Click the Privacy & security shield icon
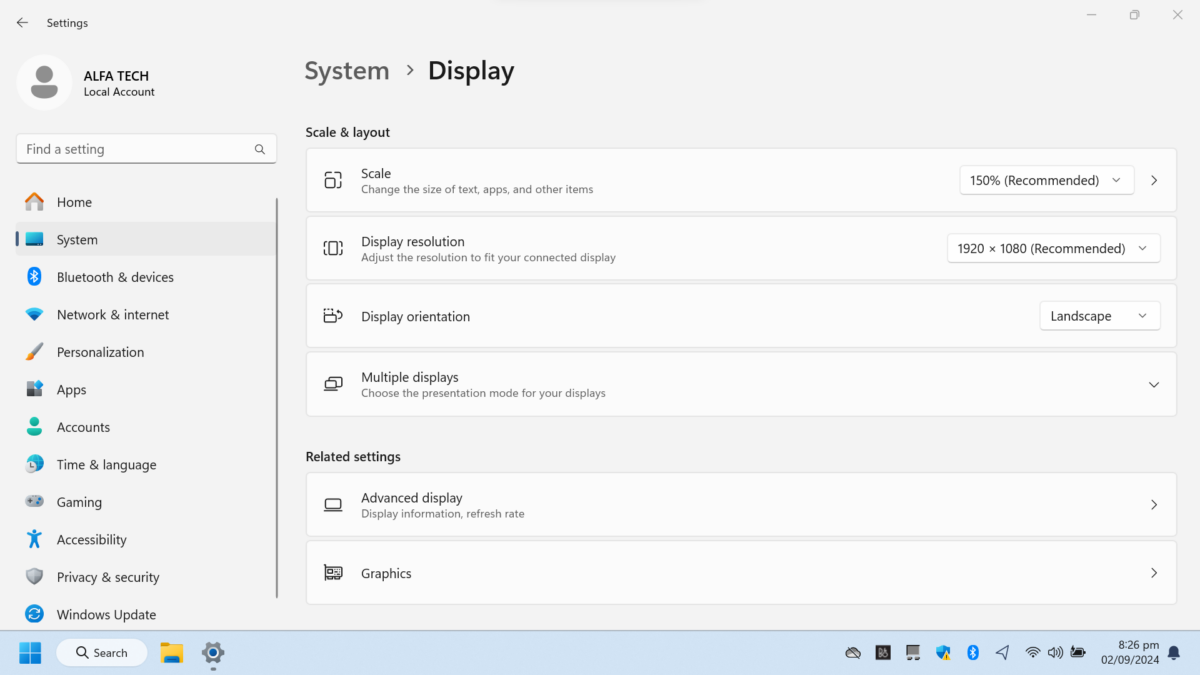The height and width of the screenshot is (675, 1200). pos(34,577)
